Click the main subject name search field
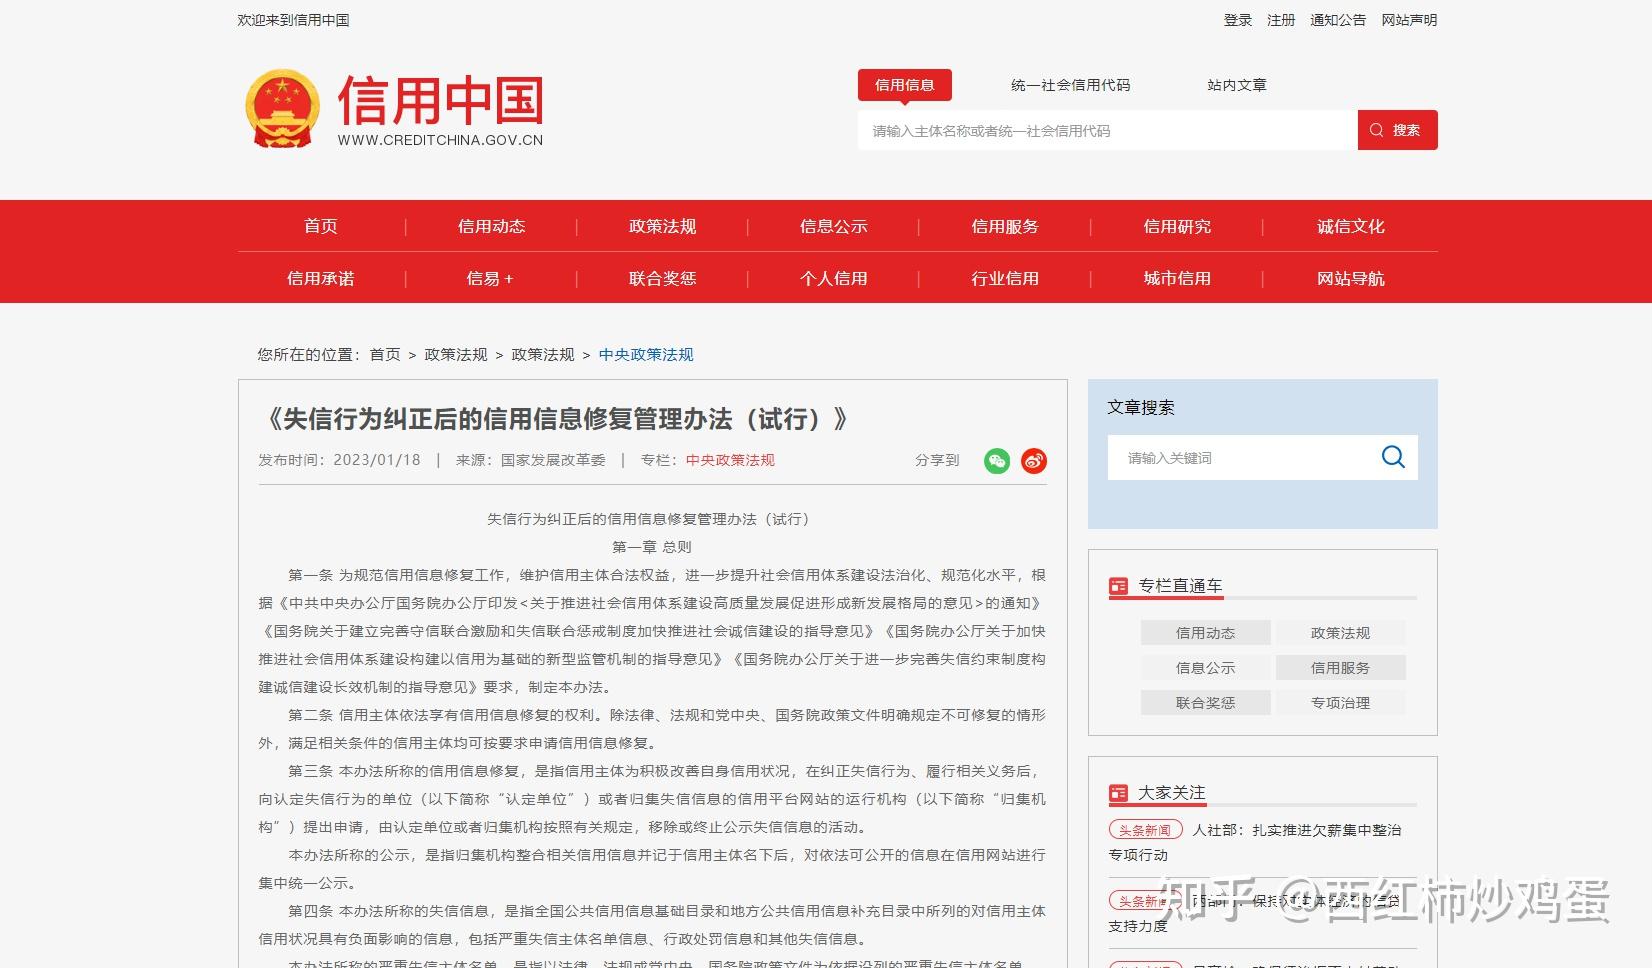This screenshot has height=968, width=1652. 1107,131
